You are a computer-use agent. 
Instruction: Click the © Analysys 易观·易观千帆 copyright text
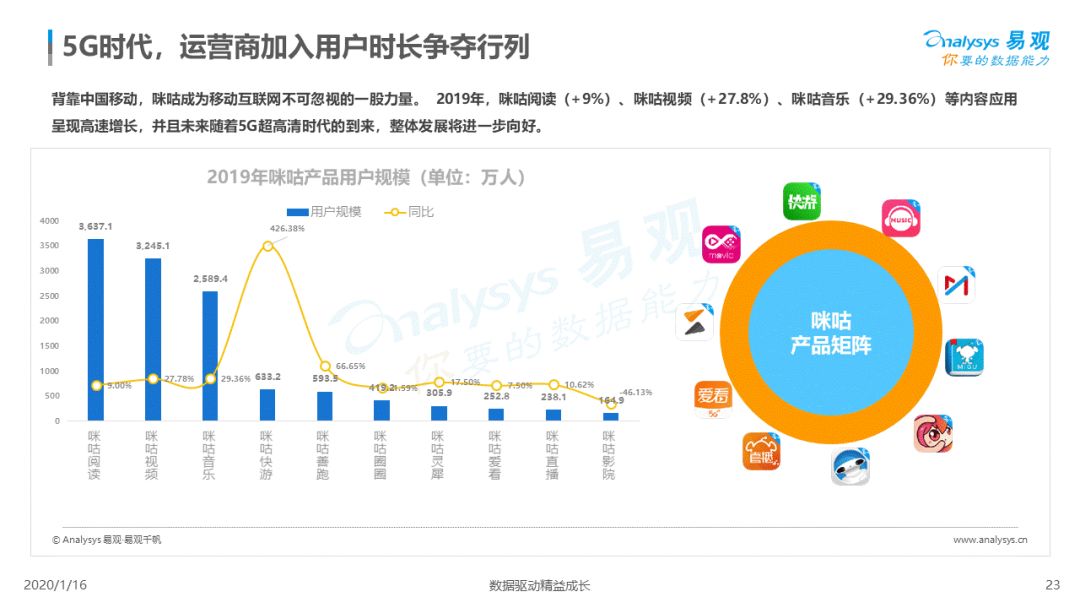tap(106, 540)
